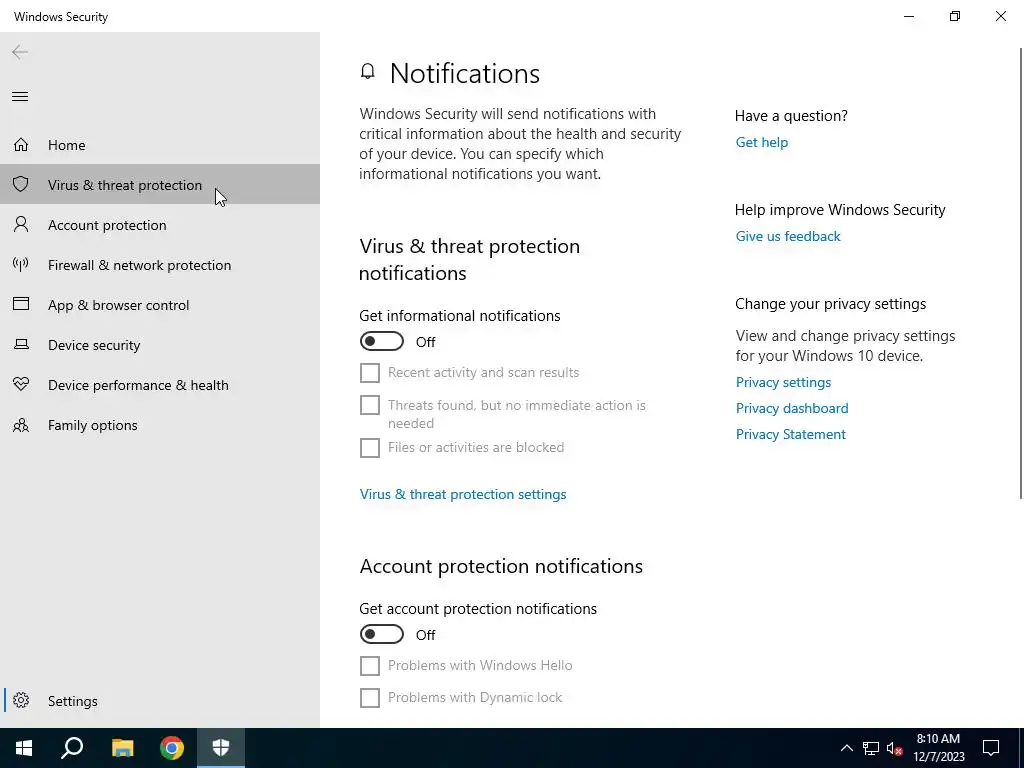Open the Windows Start menu
Screen dimensions: 1024x768
[x=24, y=748]
